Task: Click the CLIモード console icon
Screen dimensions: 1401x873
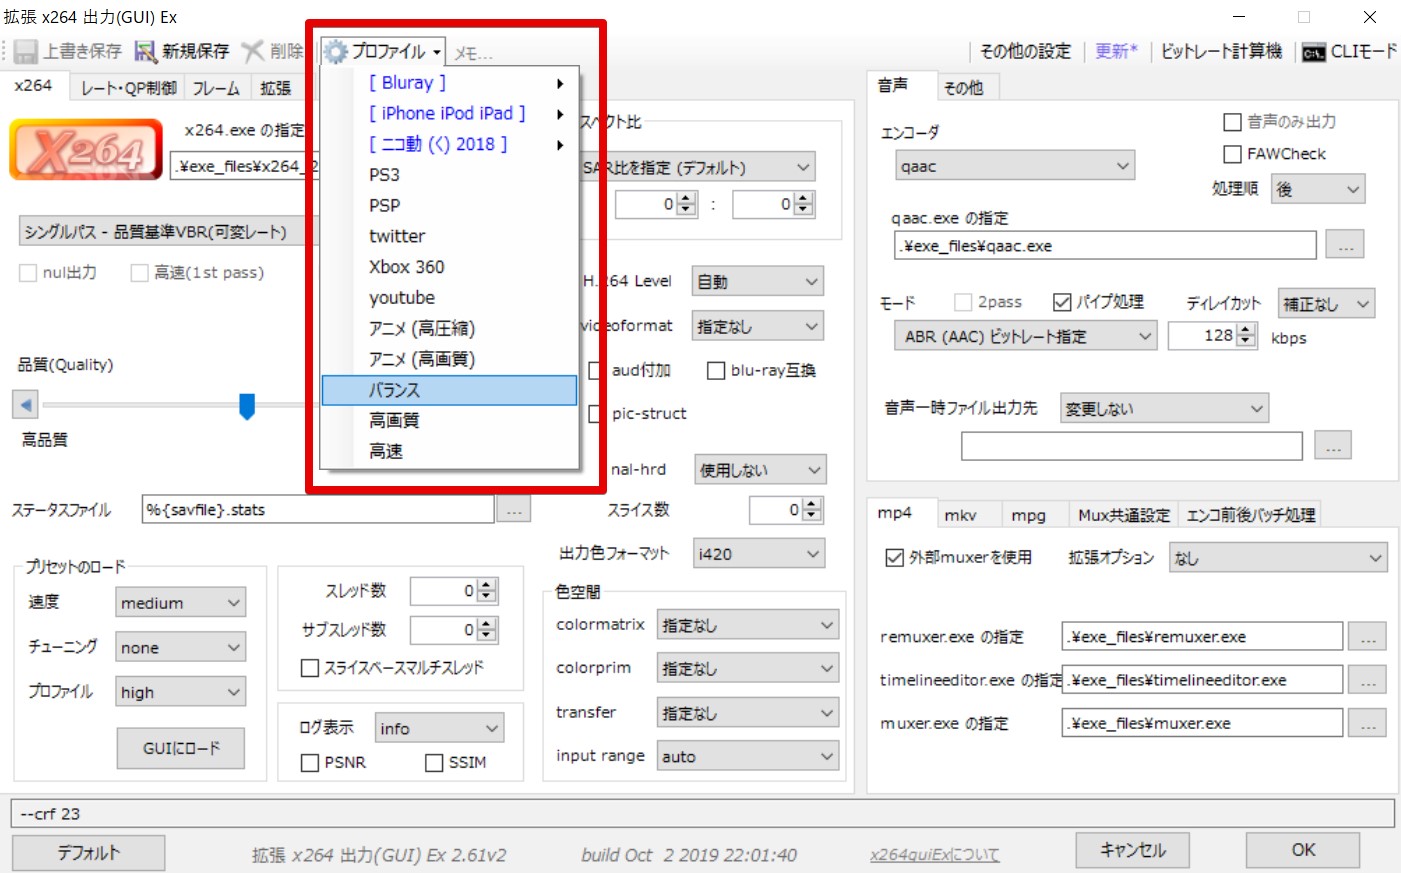Action: pyautogui.click(x=1314, y=52)
